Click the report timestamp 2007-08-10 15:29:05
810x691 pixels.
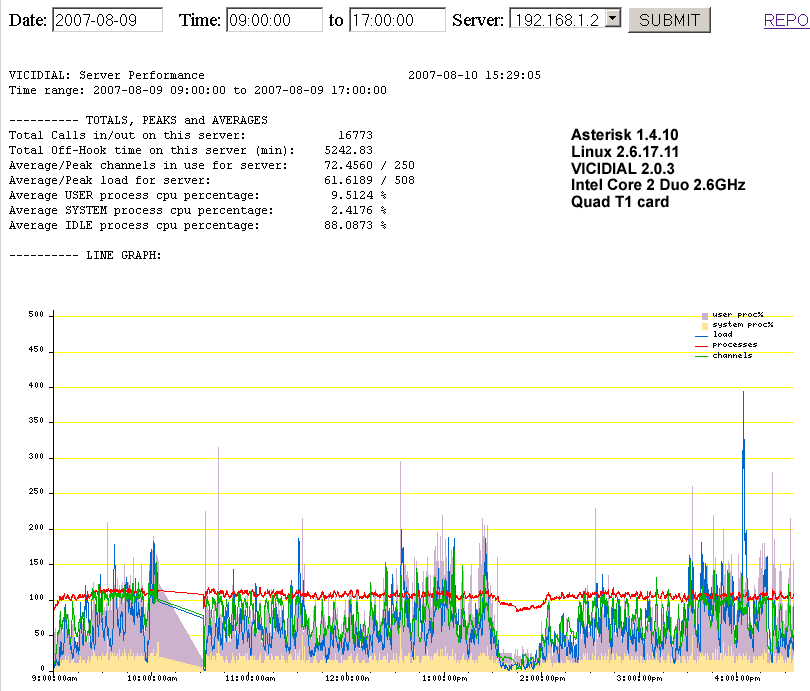[x=474, y=75]
